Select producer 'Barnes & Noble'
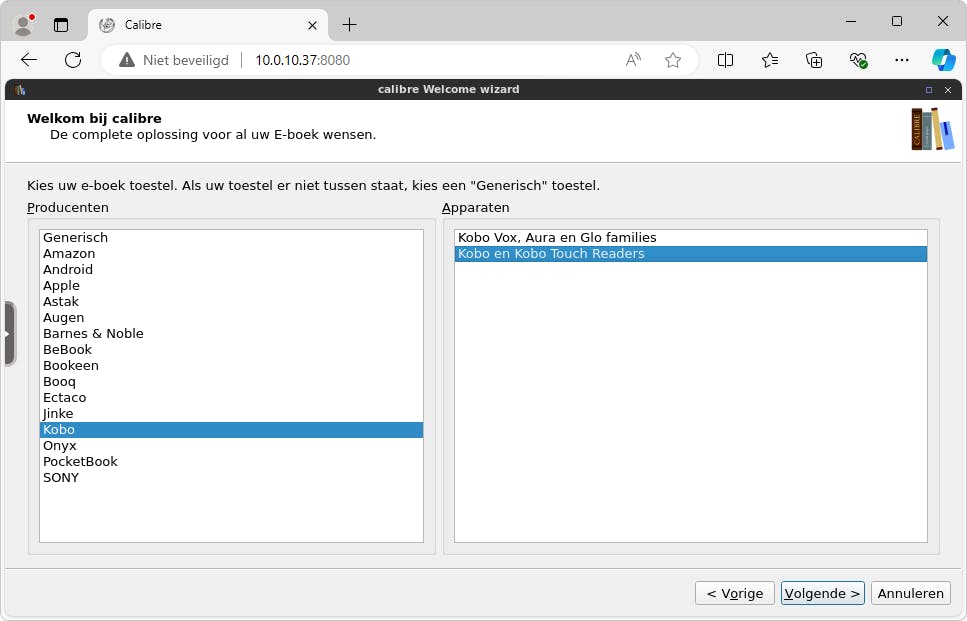The height and width of the screenshot is (621, 967). pyautogui.click(x=231, y=334)
